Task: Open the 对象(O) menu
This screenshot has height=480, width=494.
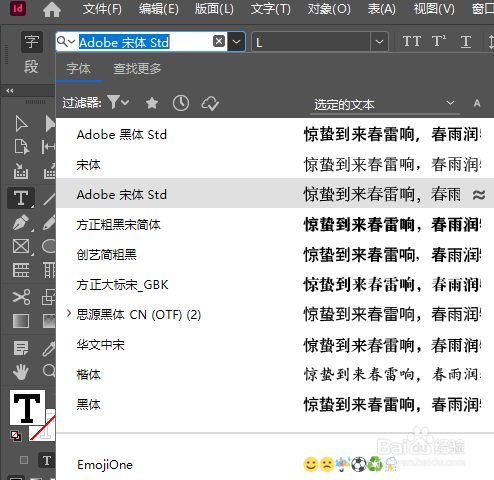Action: 329,9
